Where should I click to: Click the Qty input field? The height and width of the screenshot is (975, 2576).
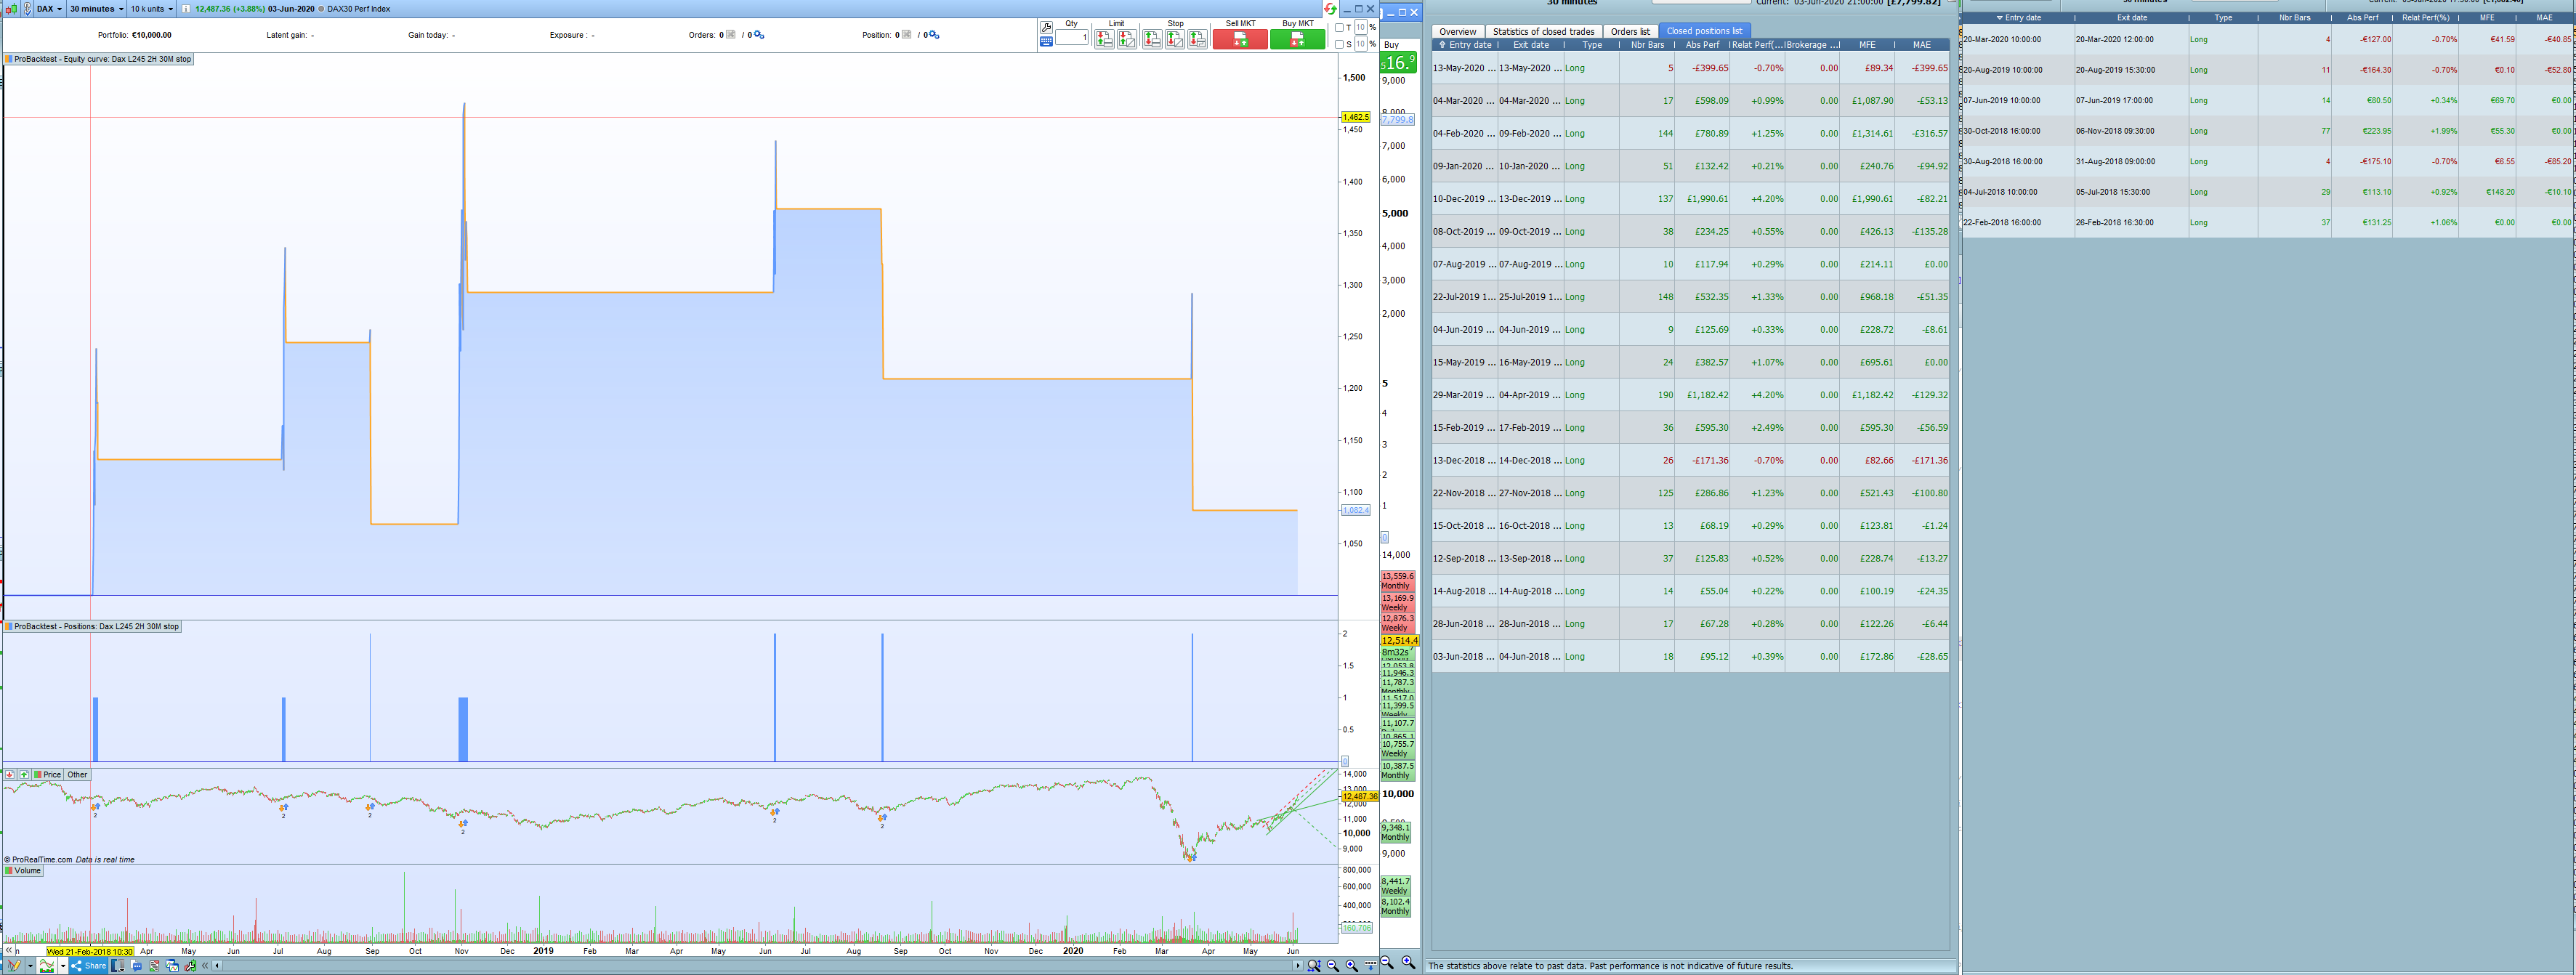pos(1072,38)
